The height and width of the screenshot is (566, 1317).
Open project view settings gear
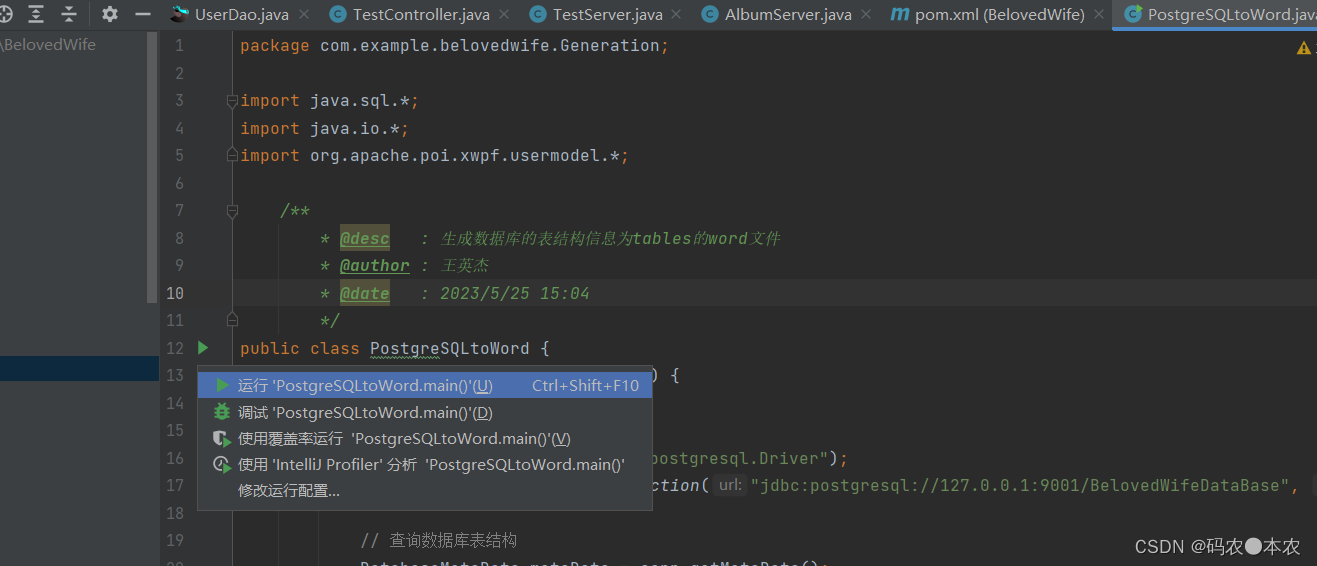110,14
